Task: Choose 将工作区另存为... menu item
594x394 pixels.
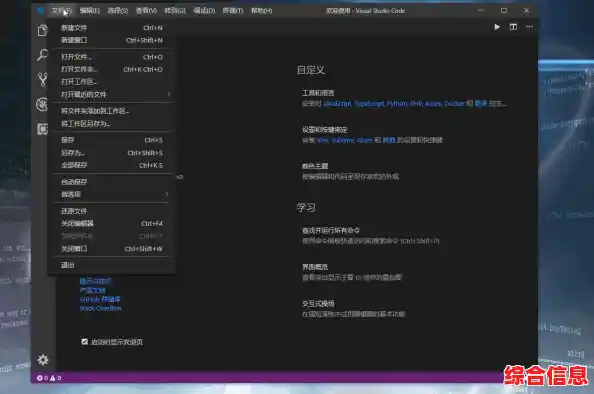Action: pyautogui.click(x=111, y=124)
